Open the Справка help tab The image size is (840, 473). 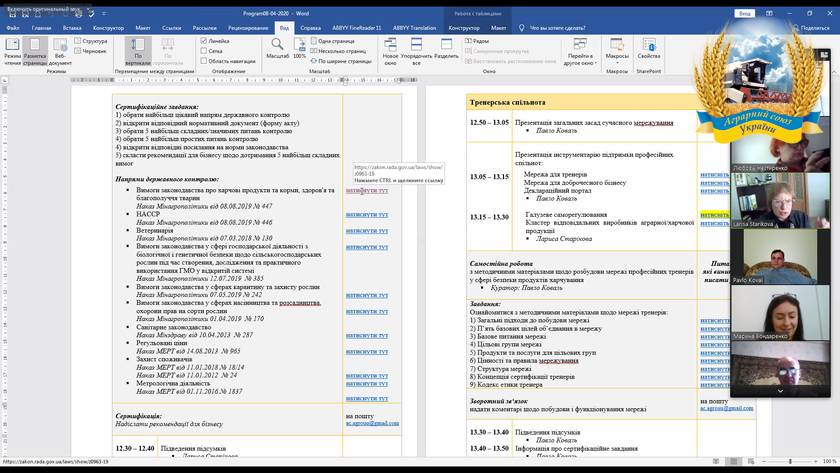tap(311, 28)
